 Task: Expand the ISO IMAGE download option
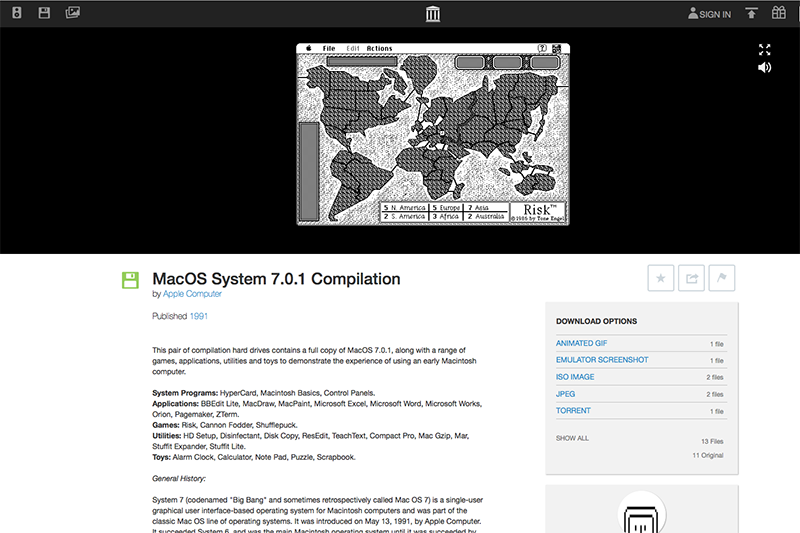pyautogui.click(x=574, y=377)
